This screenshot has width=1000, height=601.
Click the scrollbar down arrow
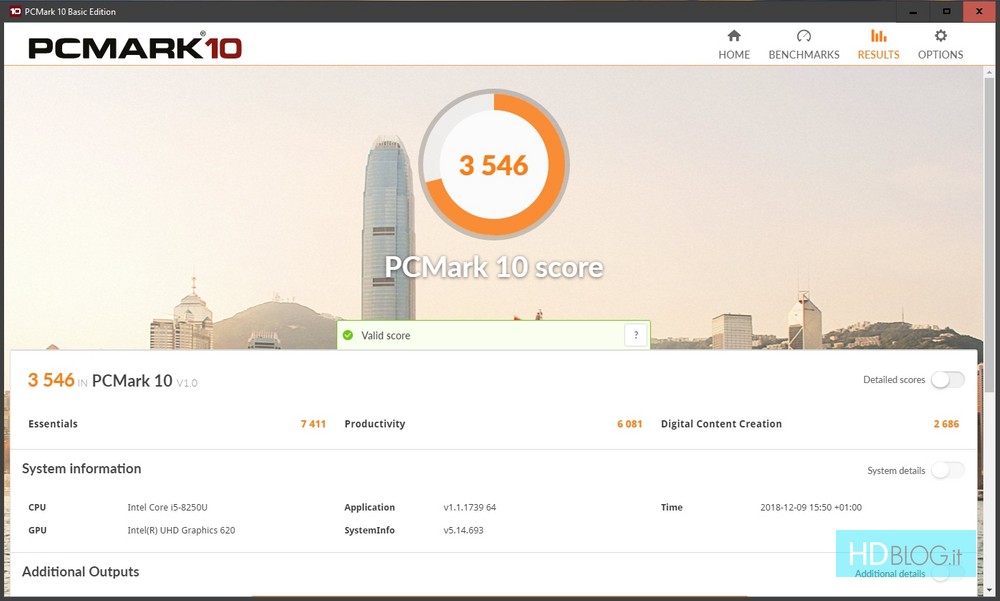pyautogui.click(x=989, y=590)
